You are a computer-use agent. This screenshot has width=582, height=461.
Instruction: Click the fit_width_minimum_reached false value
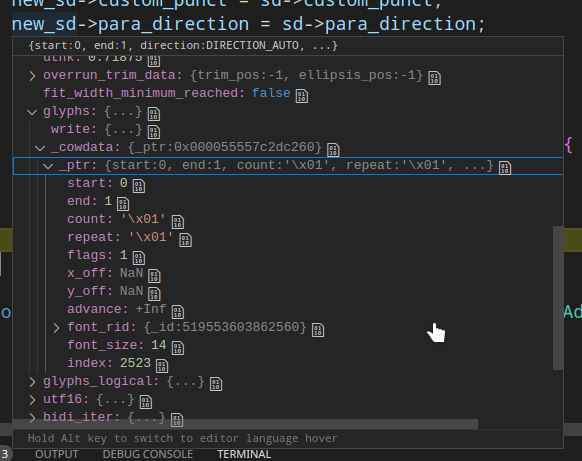[x=271, y=93]
